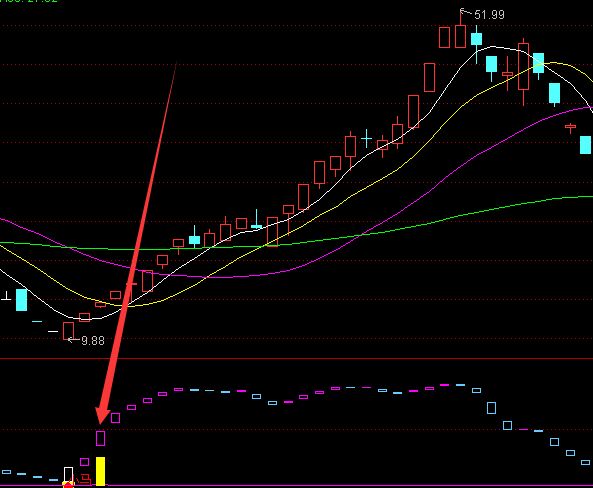The width and height of the screenshot is (593, 488).
Task: Click the 51.99 high price label
Action: point(489,15)
